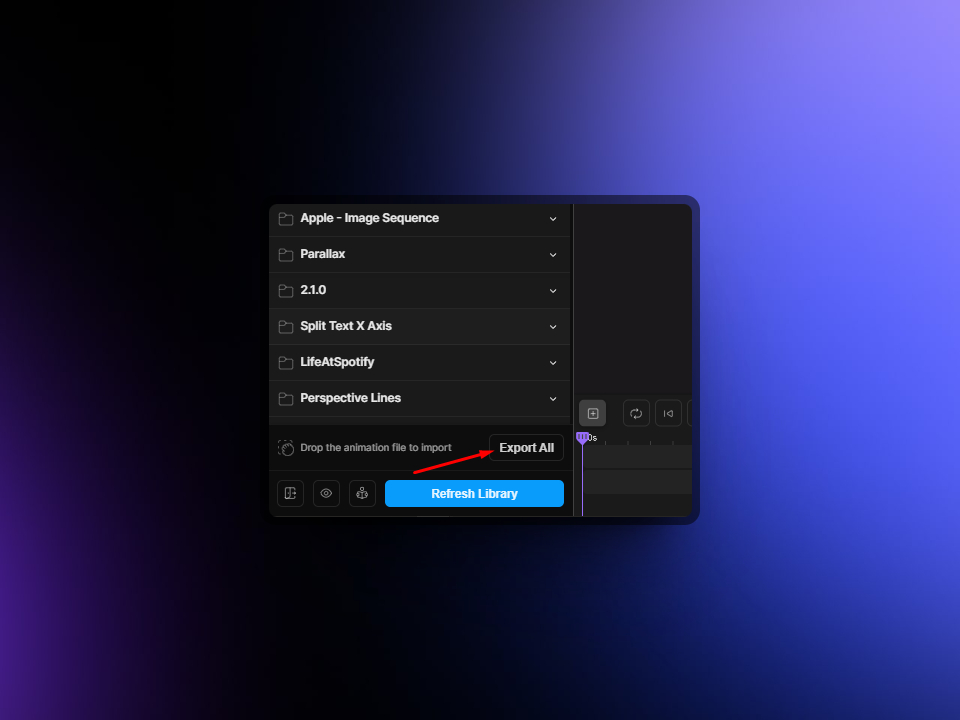Viewport: 960px width, 720px height.
Task: Click the Export All button
Action: [x=526, y=448]
